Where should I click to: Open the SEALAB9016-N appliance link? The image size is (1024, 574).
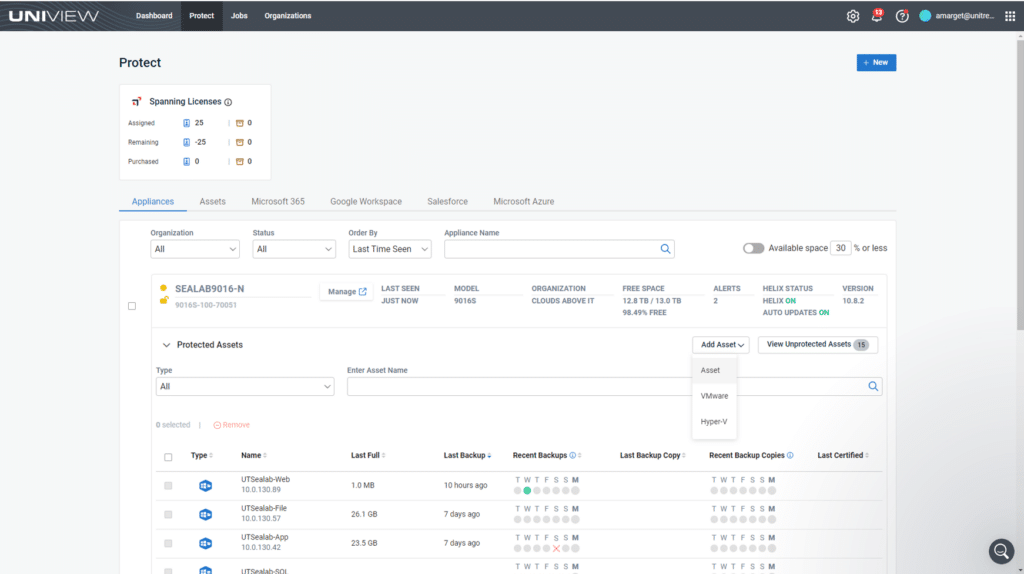[x=209, y=289]
